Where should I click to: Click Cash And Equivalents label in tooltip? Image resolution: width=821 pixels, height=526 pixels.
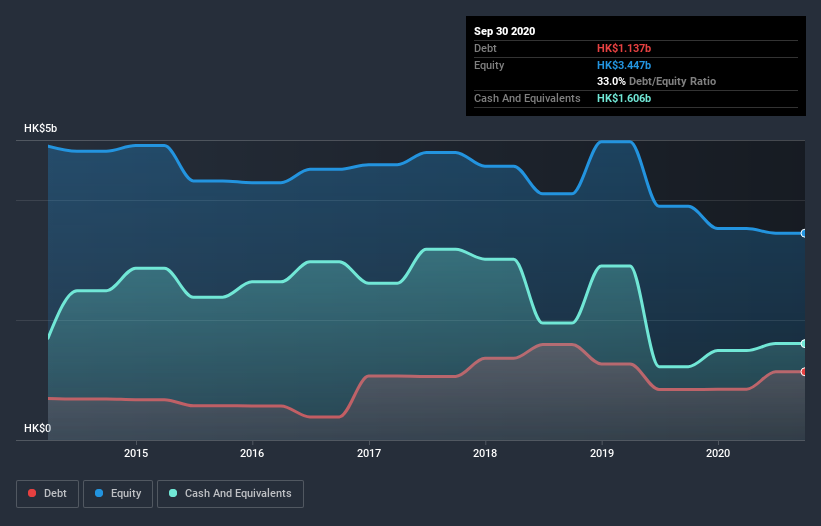pyautogui.click(x=527, y=98)
